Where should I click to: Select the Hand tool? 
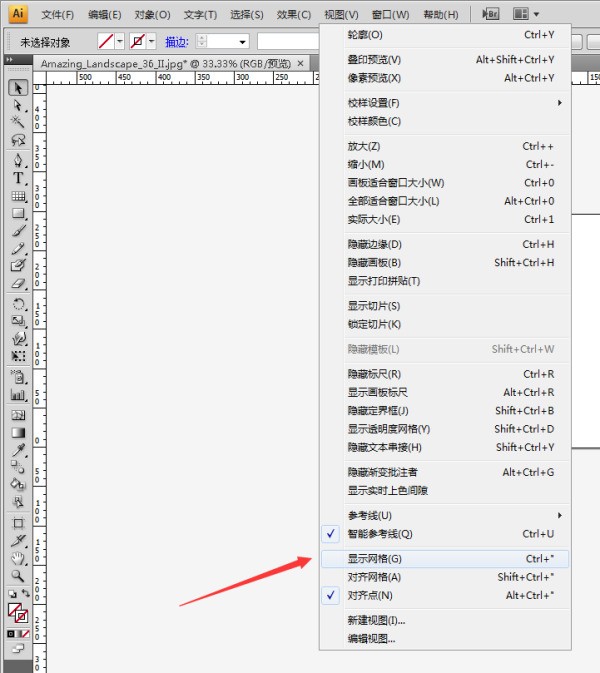pos(18,558)
